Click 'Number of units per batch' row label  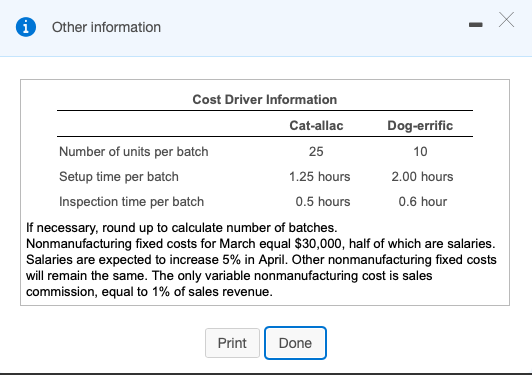click(x=134, y=152)
